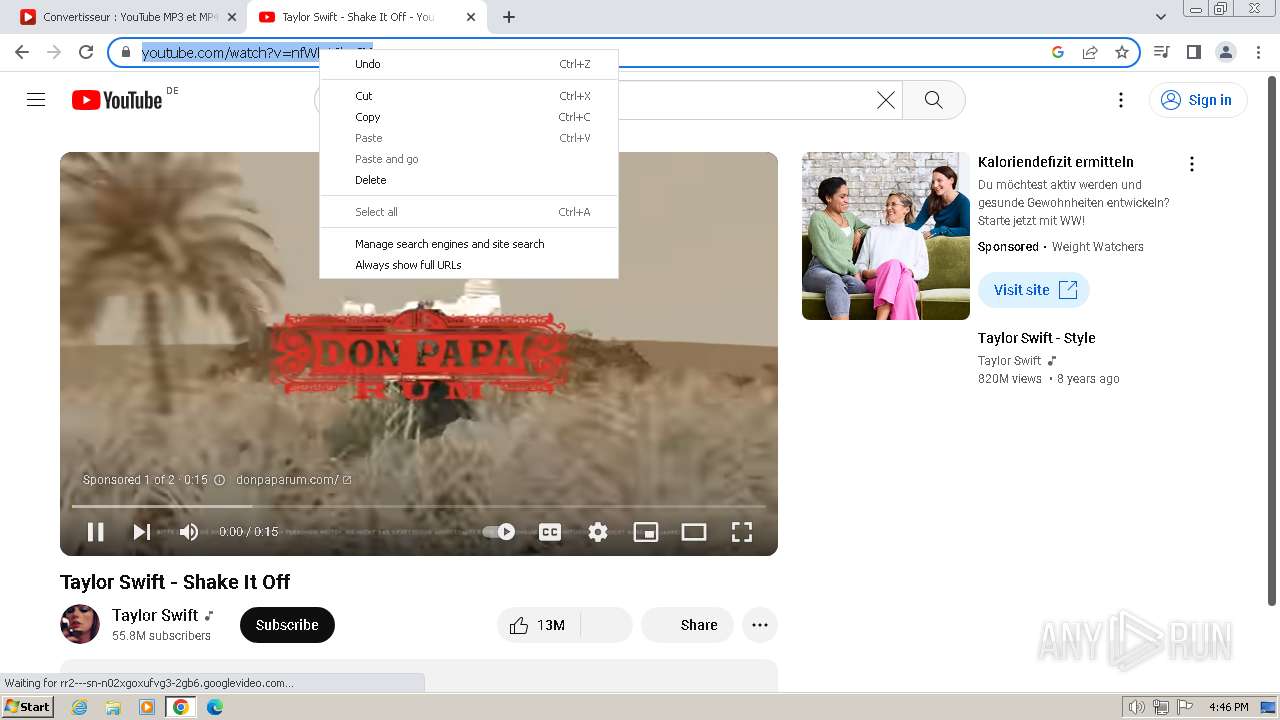The image size is (1280, 720).
Task: Click the Share button
Action: click(x=687, y=625)
